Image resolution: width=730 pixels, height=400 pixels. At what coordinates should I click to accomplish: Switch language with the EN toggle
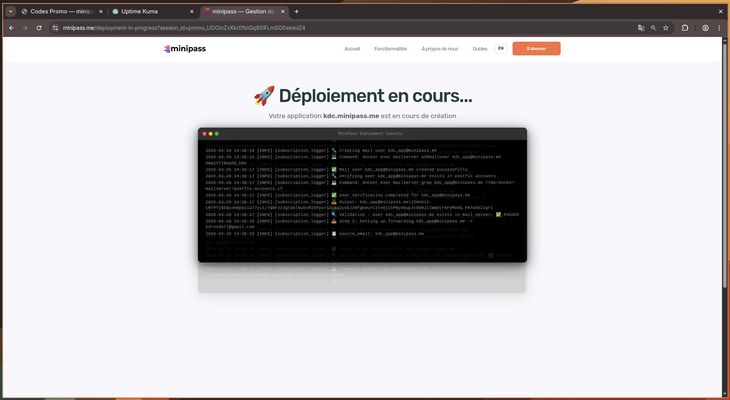point(500,48)
